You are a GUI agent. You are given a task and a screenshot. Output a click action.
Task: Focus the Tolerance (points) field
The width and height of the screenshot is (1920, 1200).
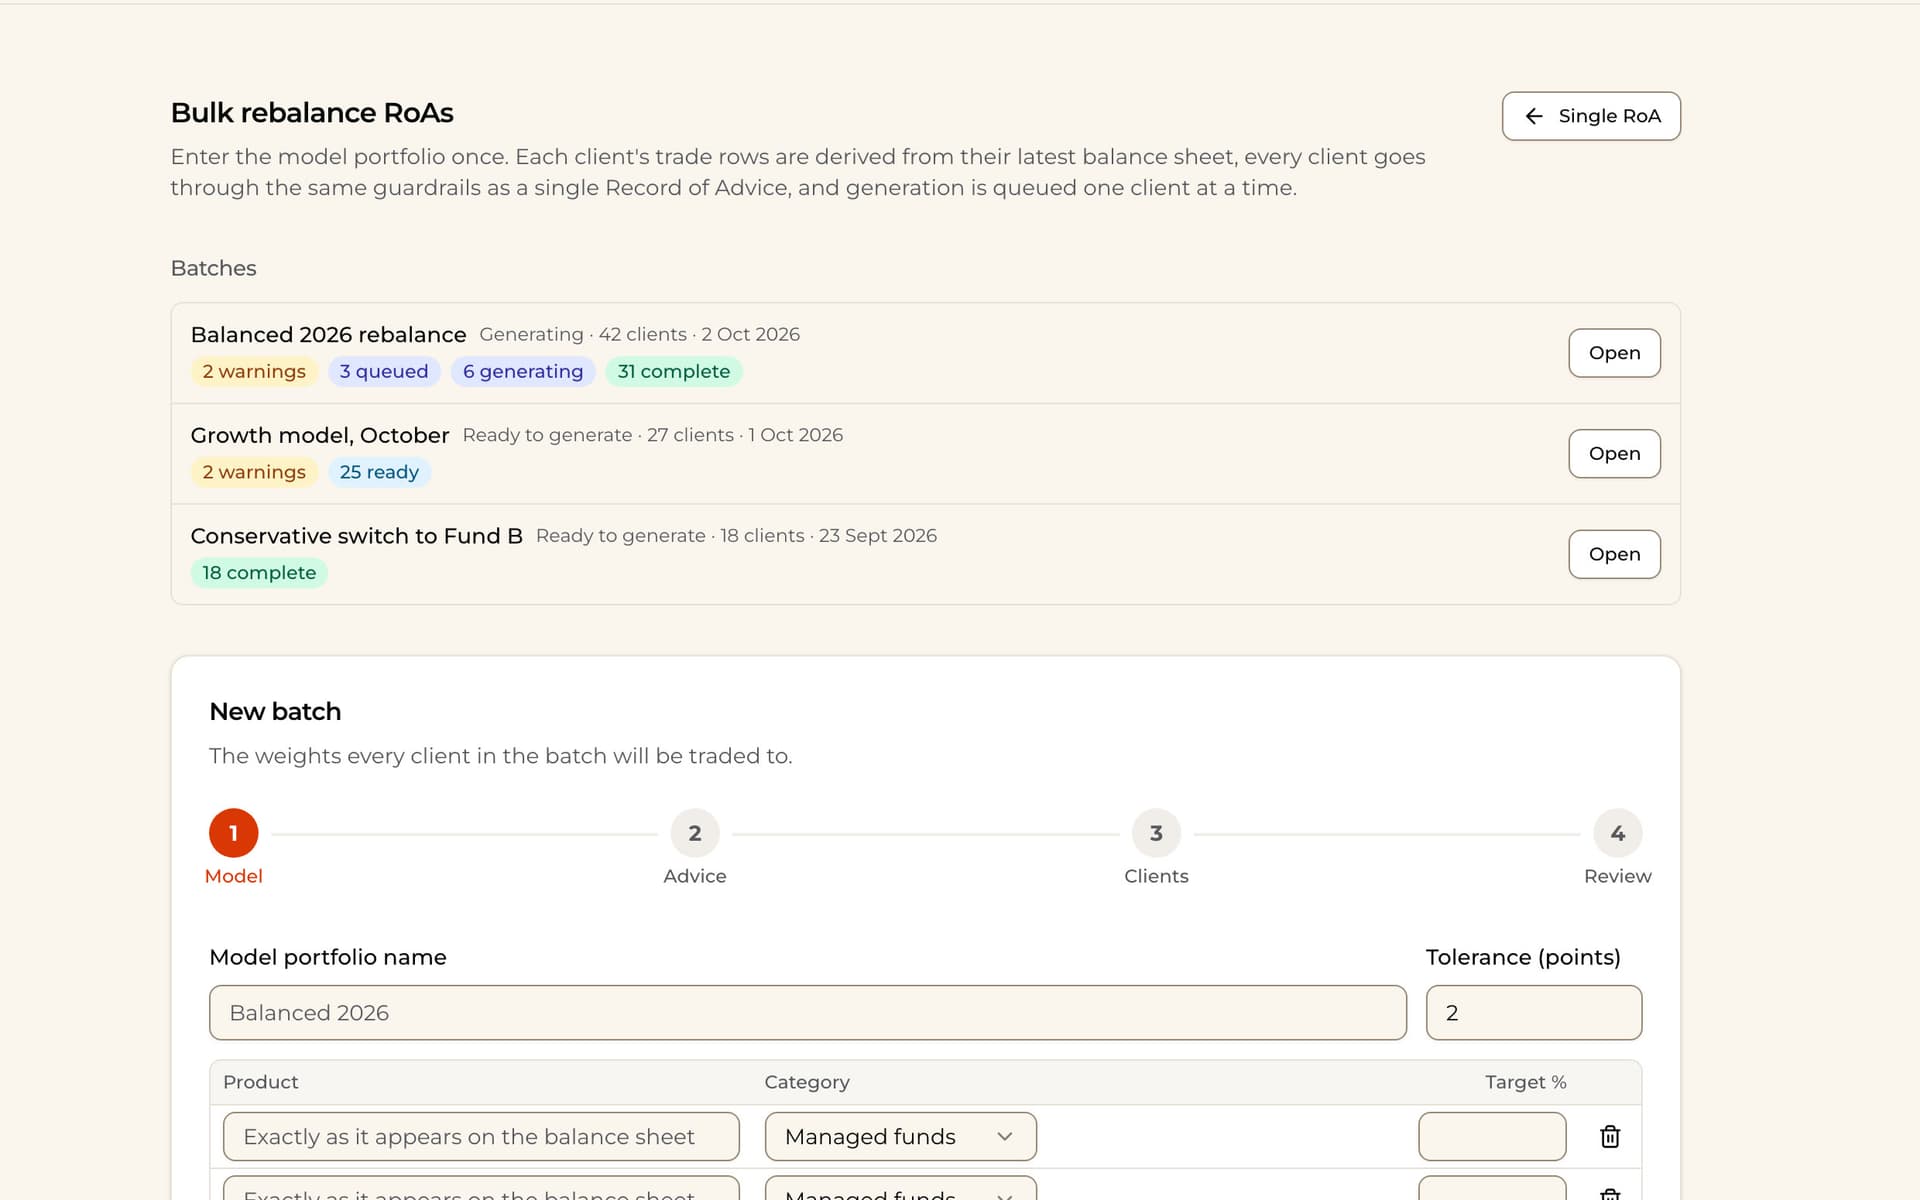tap(1533, 1013)
